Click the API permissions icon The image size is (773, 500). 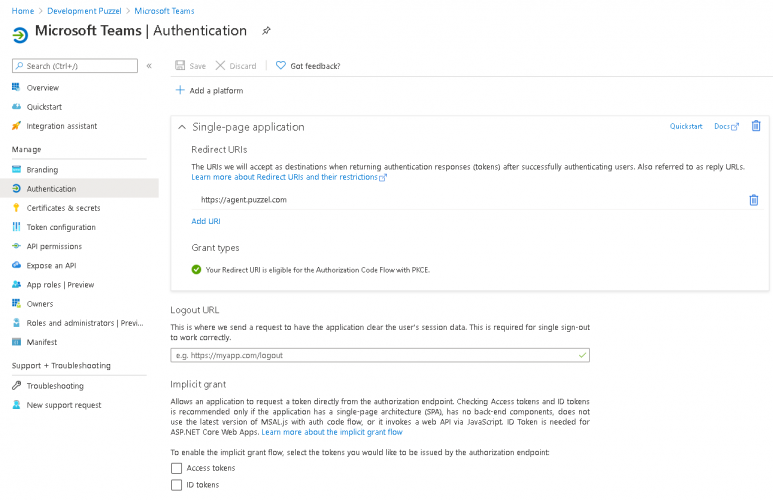16,246
